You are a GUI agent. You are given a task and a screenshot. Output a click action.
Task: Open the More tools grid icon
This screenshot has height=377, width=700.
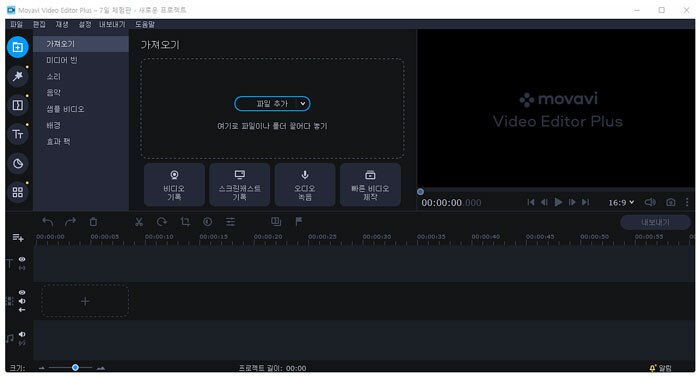click(17, 193)
